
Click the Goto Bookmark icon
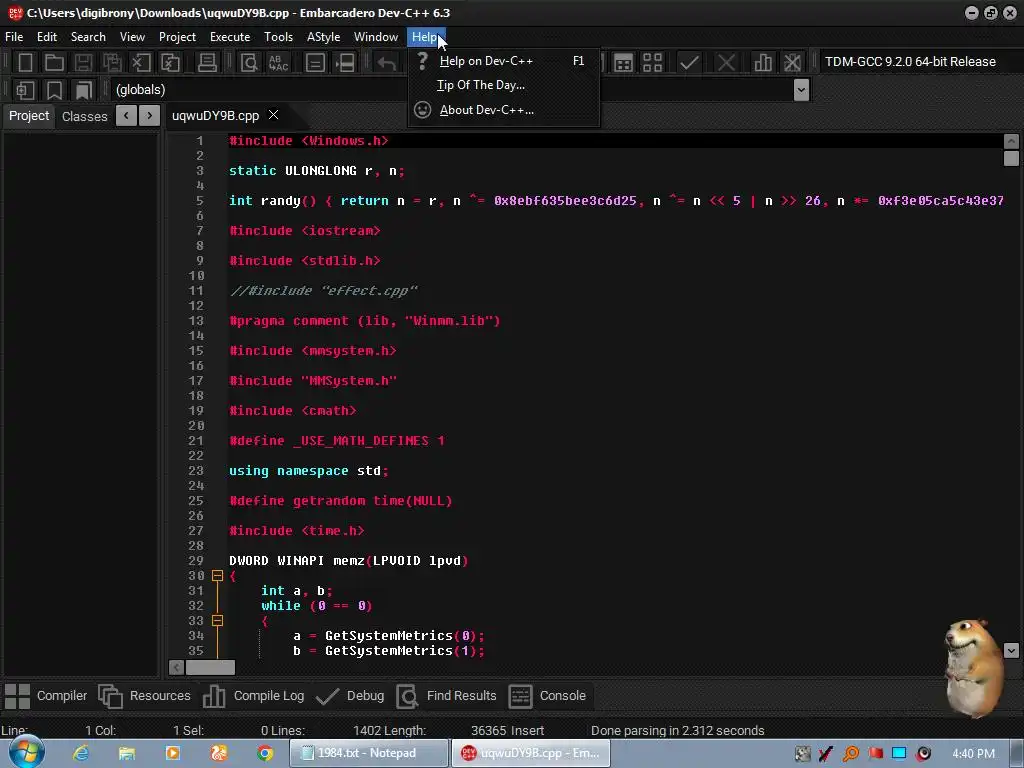tap(84, 89)
